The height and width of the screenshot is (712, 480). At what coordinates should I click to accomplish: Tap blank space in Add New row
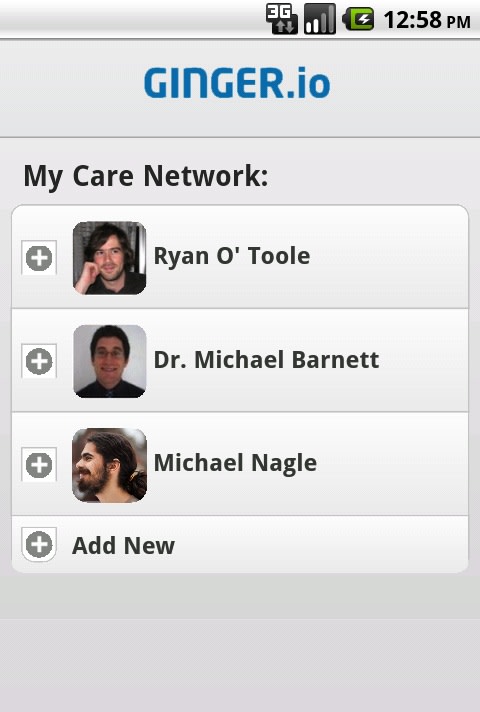point(318,544)
